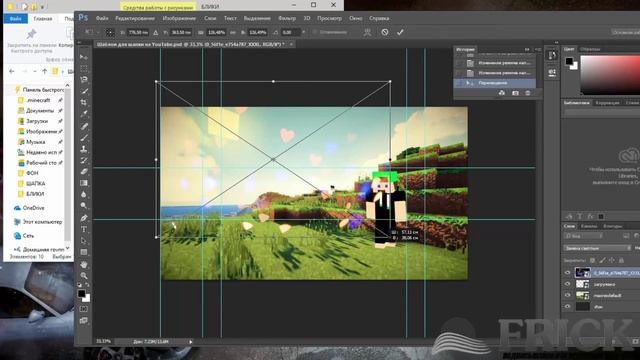The image size is (640, 360).
Task: Swap foreground and background colors in toolbar
Action: (x=87, y=284)
